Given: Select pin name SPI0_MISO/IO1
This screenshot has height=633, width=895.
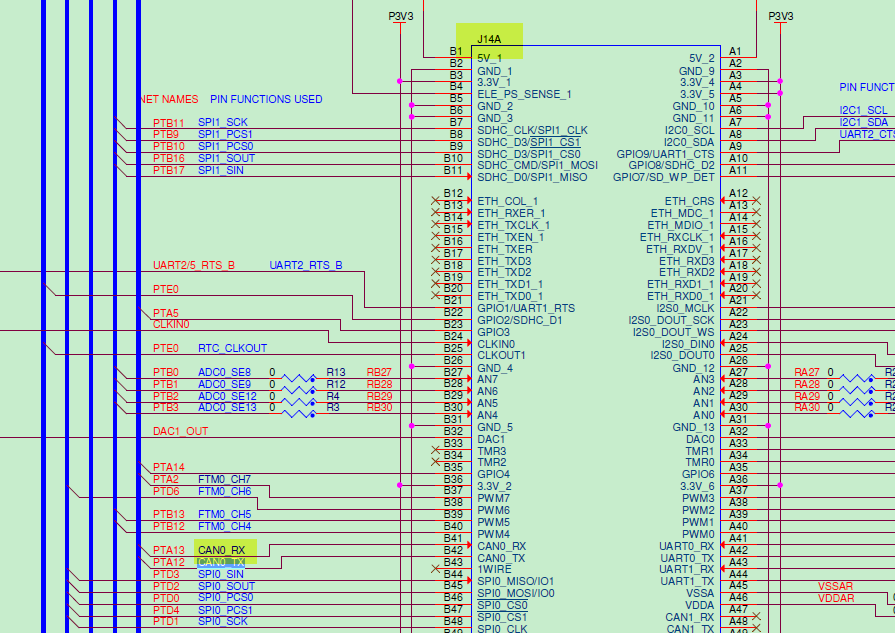Looking at the screenshot, I should 515,581.
